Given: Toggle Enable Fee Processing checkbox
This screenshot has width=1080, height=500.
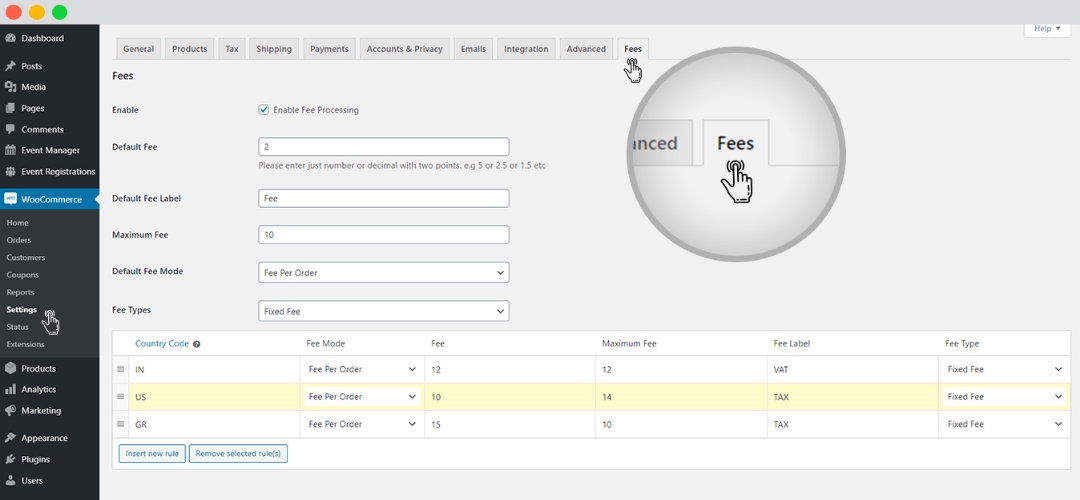Looking at the screenshot, I should (x=264, y=110).
